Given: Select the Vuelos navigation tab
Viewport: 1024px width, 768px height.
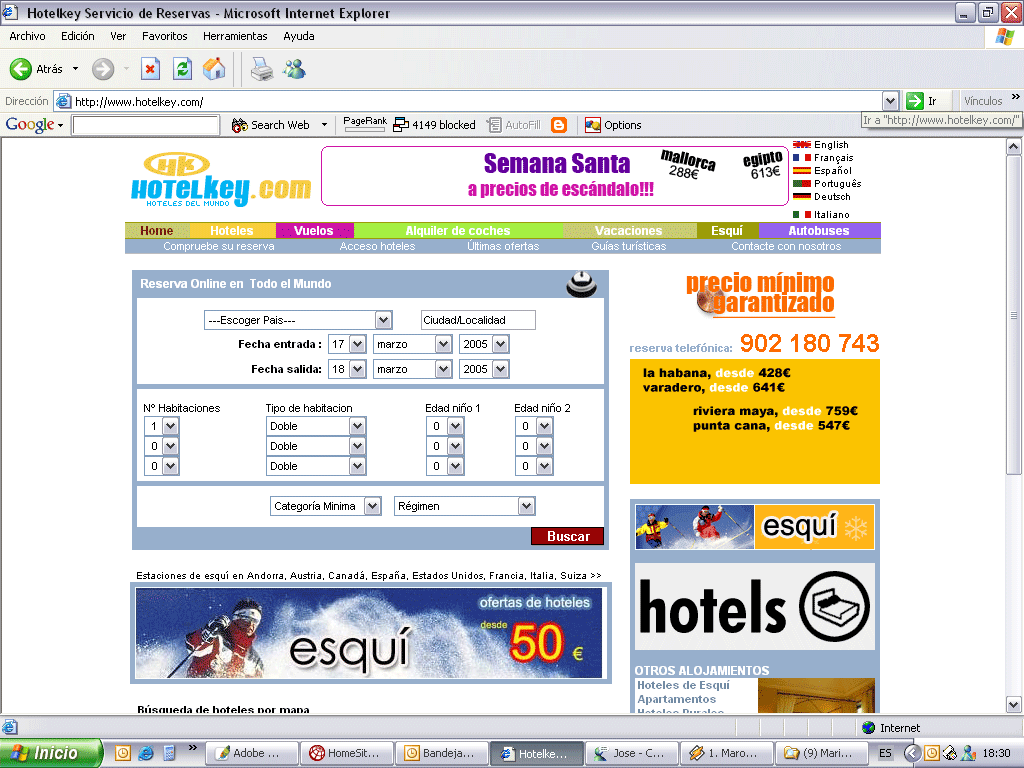Looking at the screenshot, I should (x=313, y=231).
